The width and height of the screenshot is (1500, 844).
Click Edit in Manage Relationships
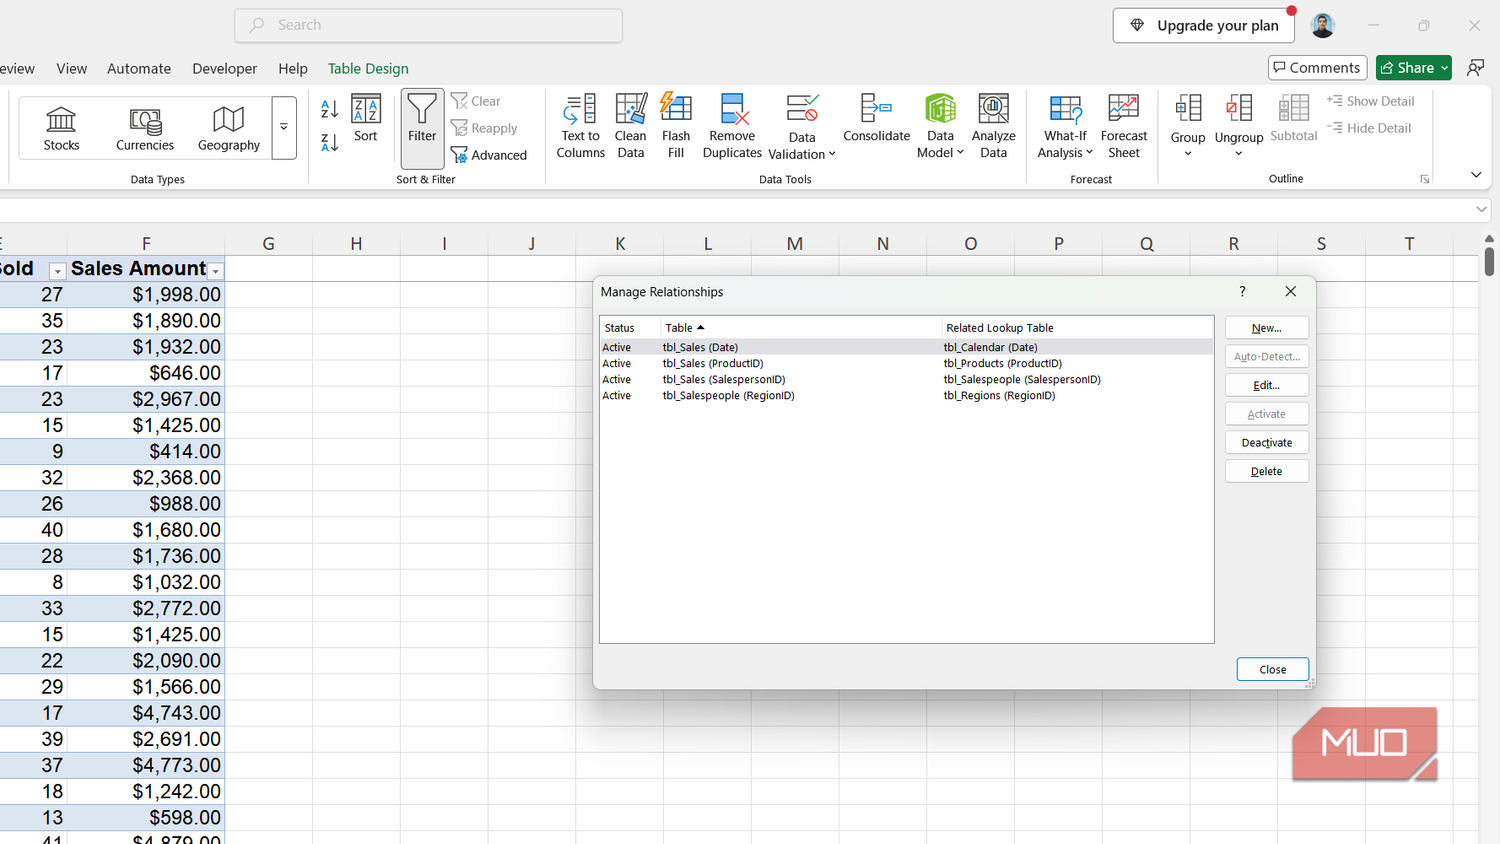click(x=1267, y=385)
